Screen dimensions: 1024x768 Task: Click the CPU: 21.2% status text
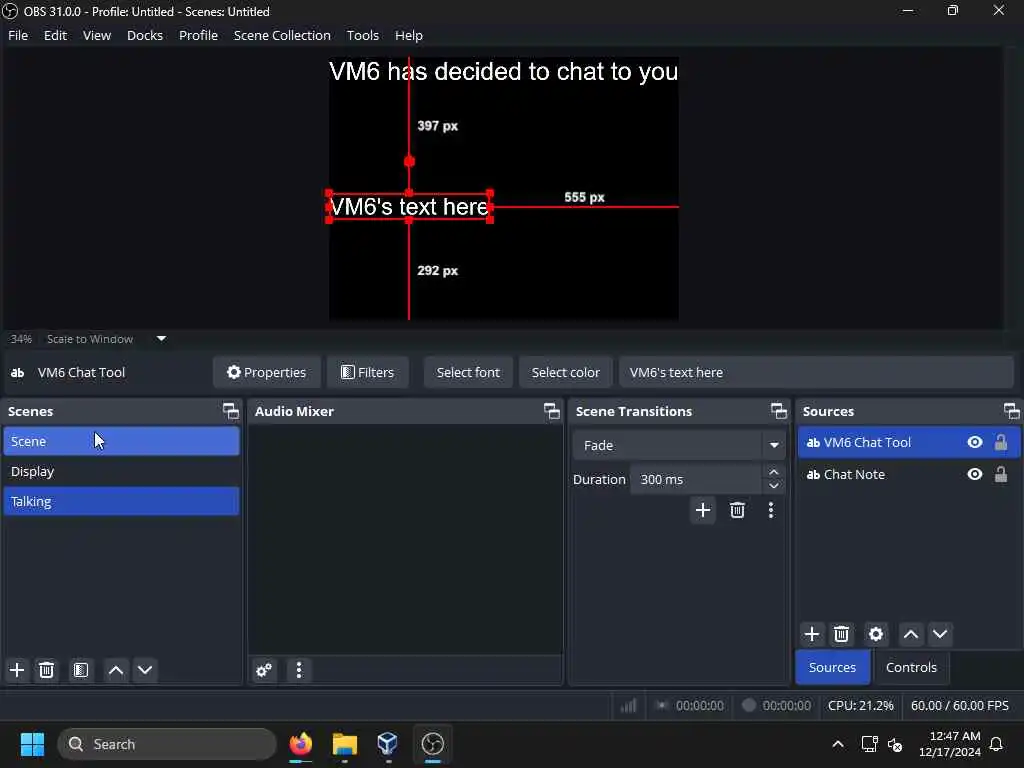(860, 705)
